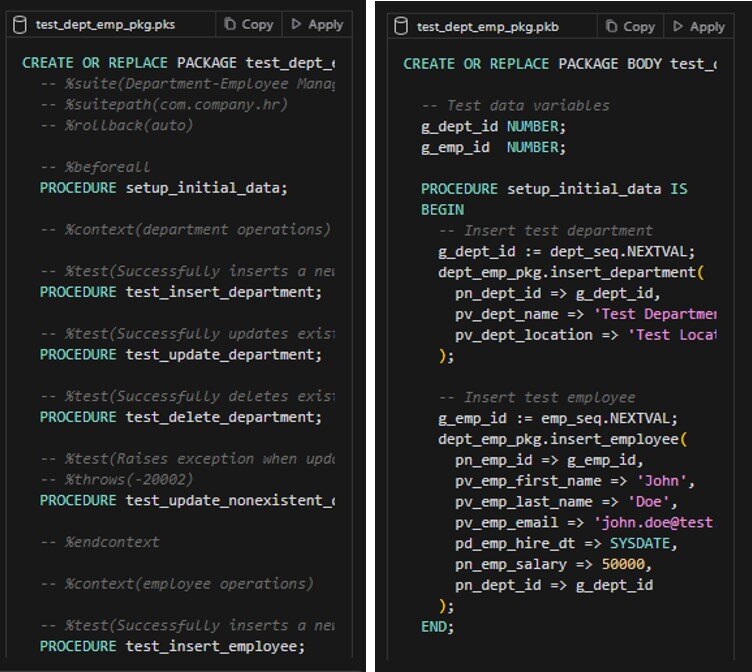This screenshot has height=672, width=752.
Task: Click the comment '-- Test data variables'
Action: (516, 106)
